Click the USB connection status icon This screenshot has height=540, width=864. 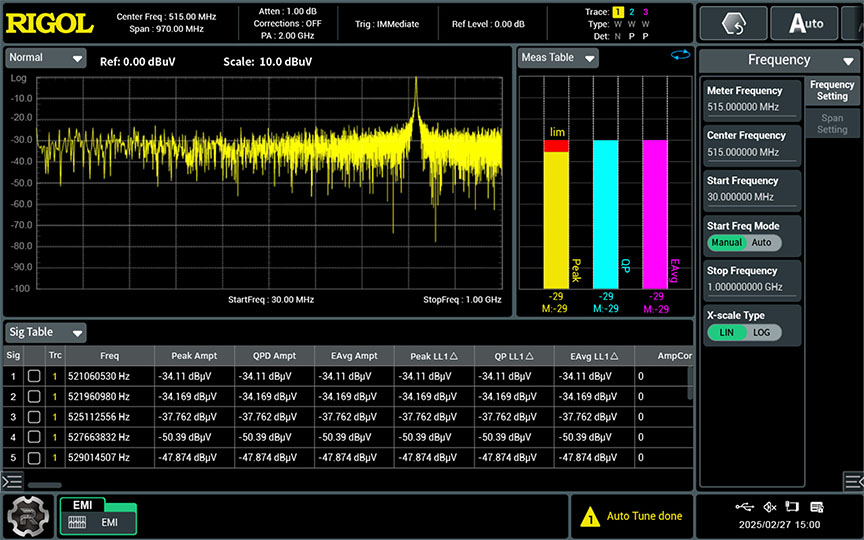(x=746, y=507)
